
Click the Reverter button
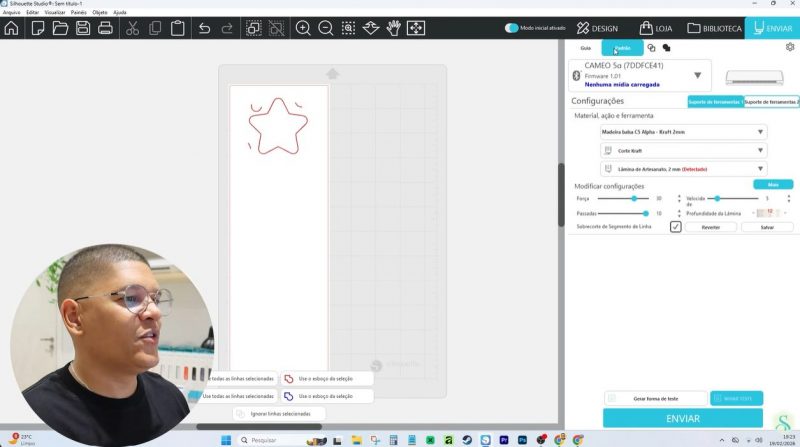click(x=711, y=227)
